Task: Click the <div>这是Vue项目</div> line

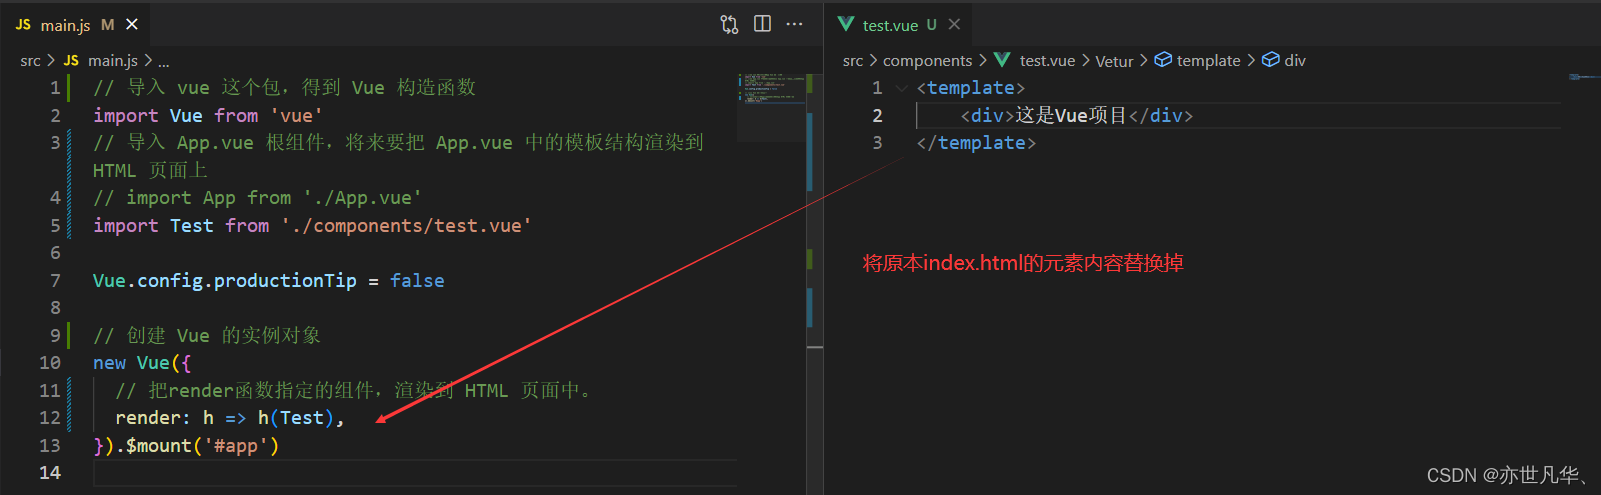Action: point(1077,116)
